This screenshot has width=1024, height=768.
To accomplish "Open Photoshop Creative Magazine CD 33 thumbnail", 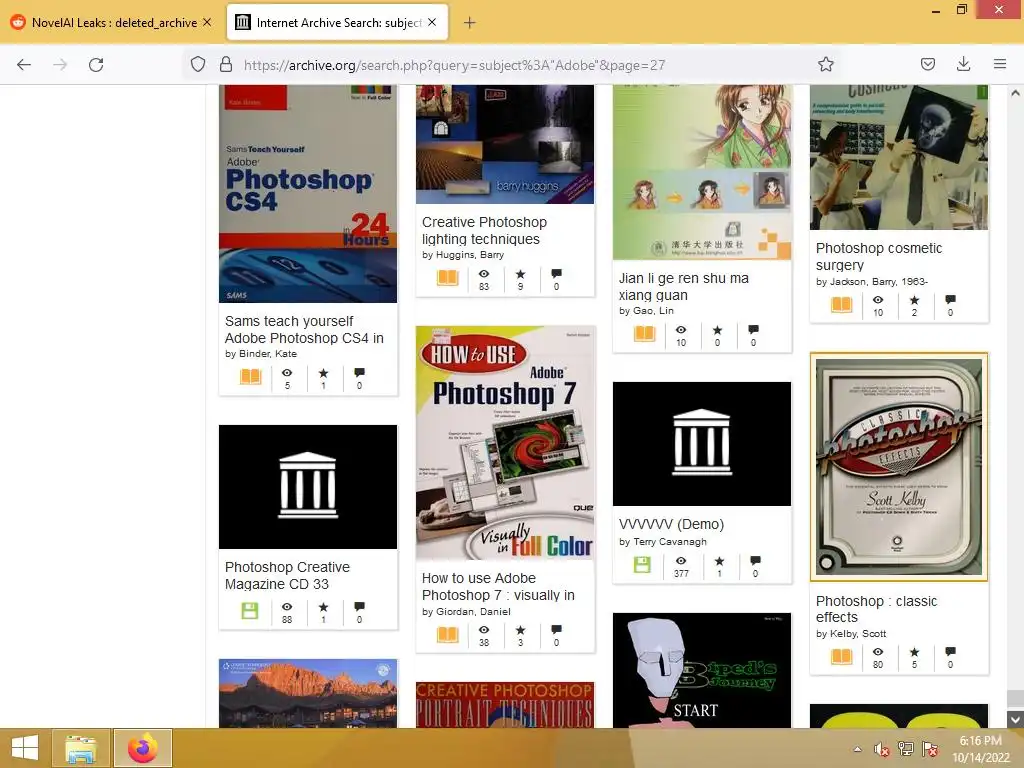I will point(308,487).
